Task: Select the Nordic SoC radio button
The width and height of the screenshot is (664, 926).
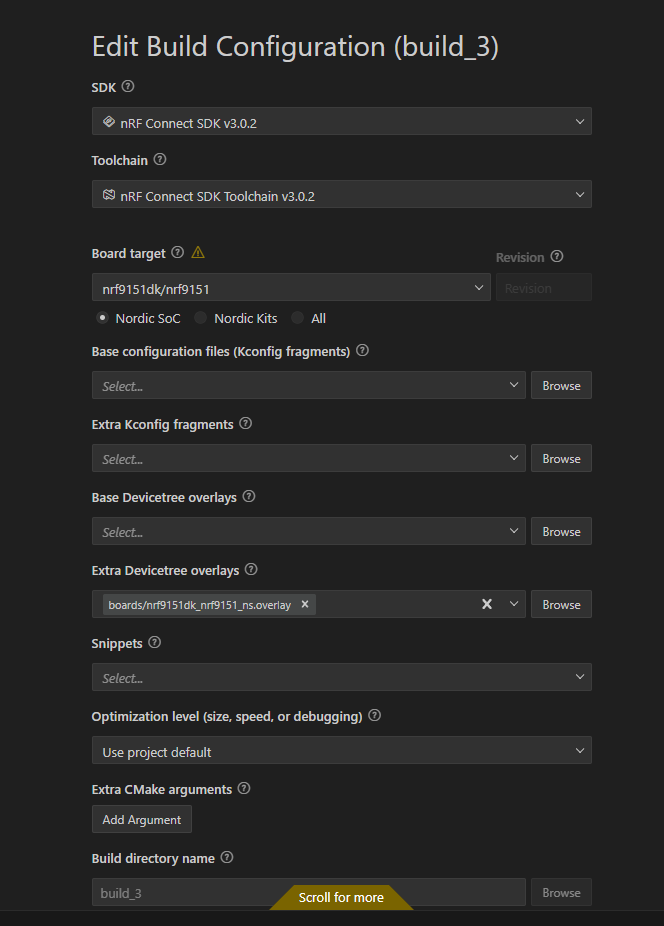Action: pos(103,318)
